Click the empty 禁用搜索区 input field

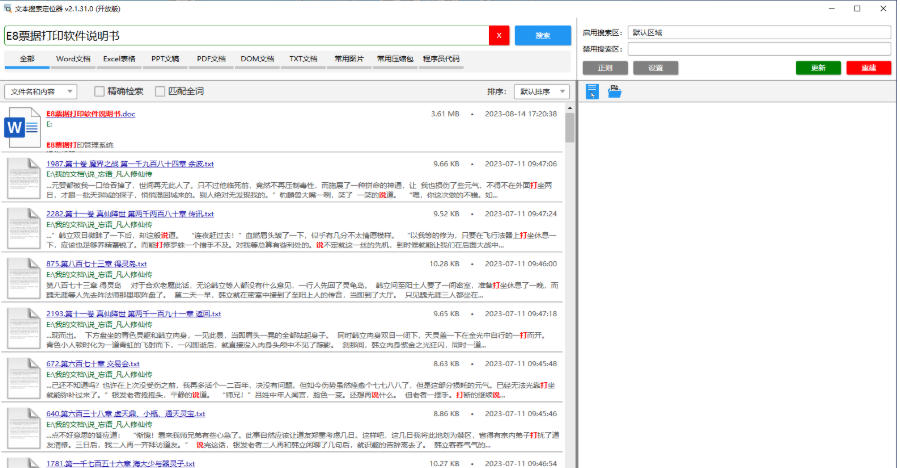(759, 49)
